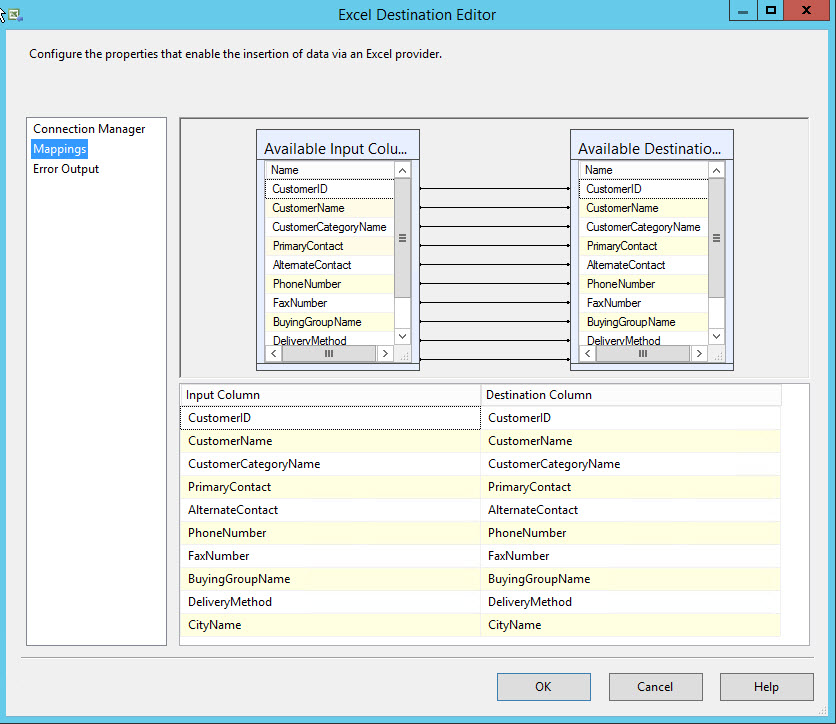The height and width of the screenshot is (724, 836).
Task: Click the OK button
Action: [543, 687]
